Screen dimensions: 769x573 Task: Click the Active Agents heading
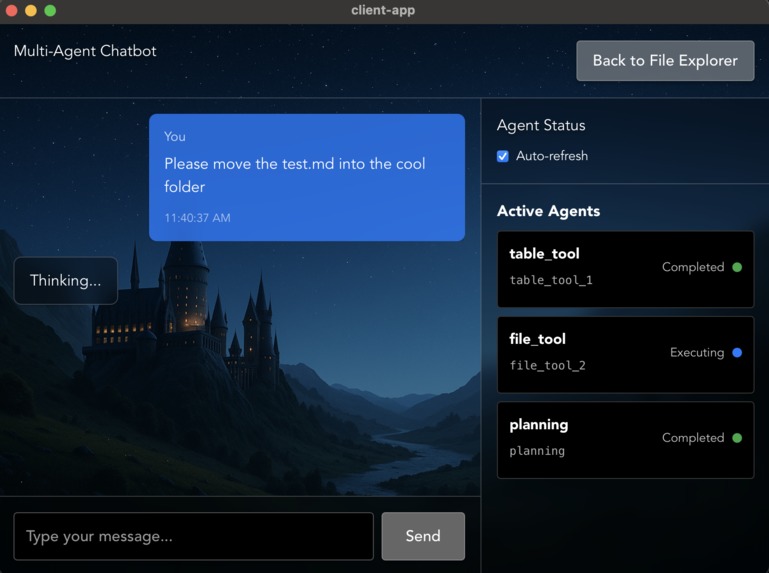click(548, 211)
